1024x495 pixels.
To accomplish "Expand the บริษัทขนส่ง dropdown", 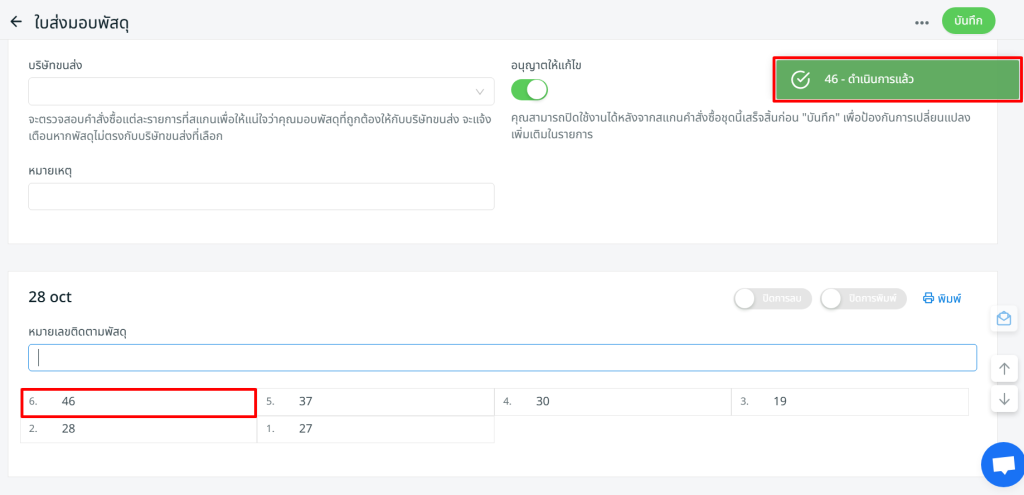I will (x=261, y=92).
